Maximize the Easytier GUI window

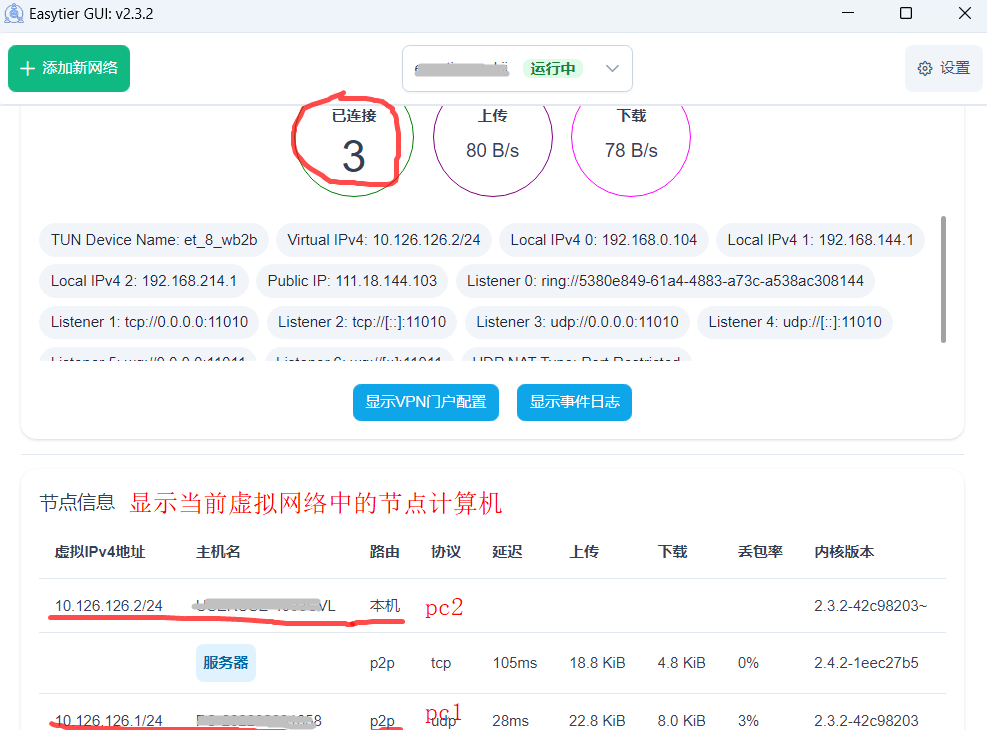[x=906, y=13]
